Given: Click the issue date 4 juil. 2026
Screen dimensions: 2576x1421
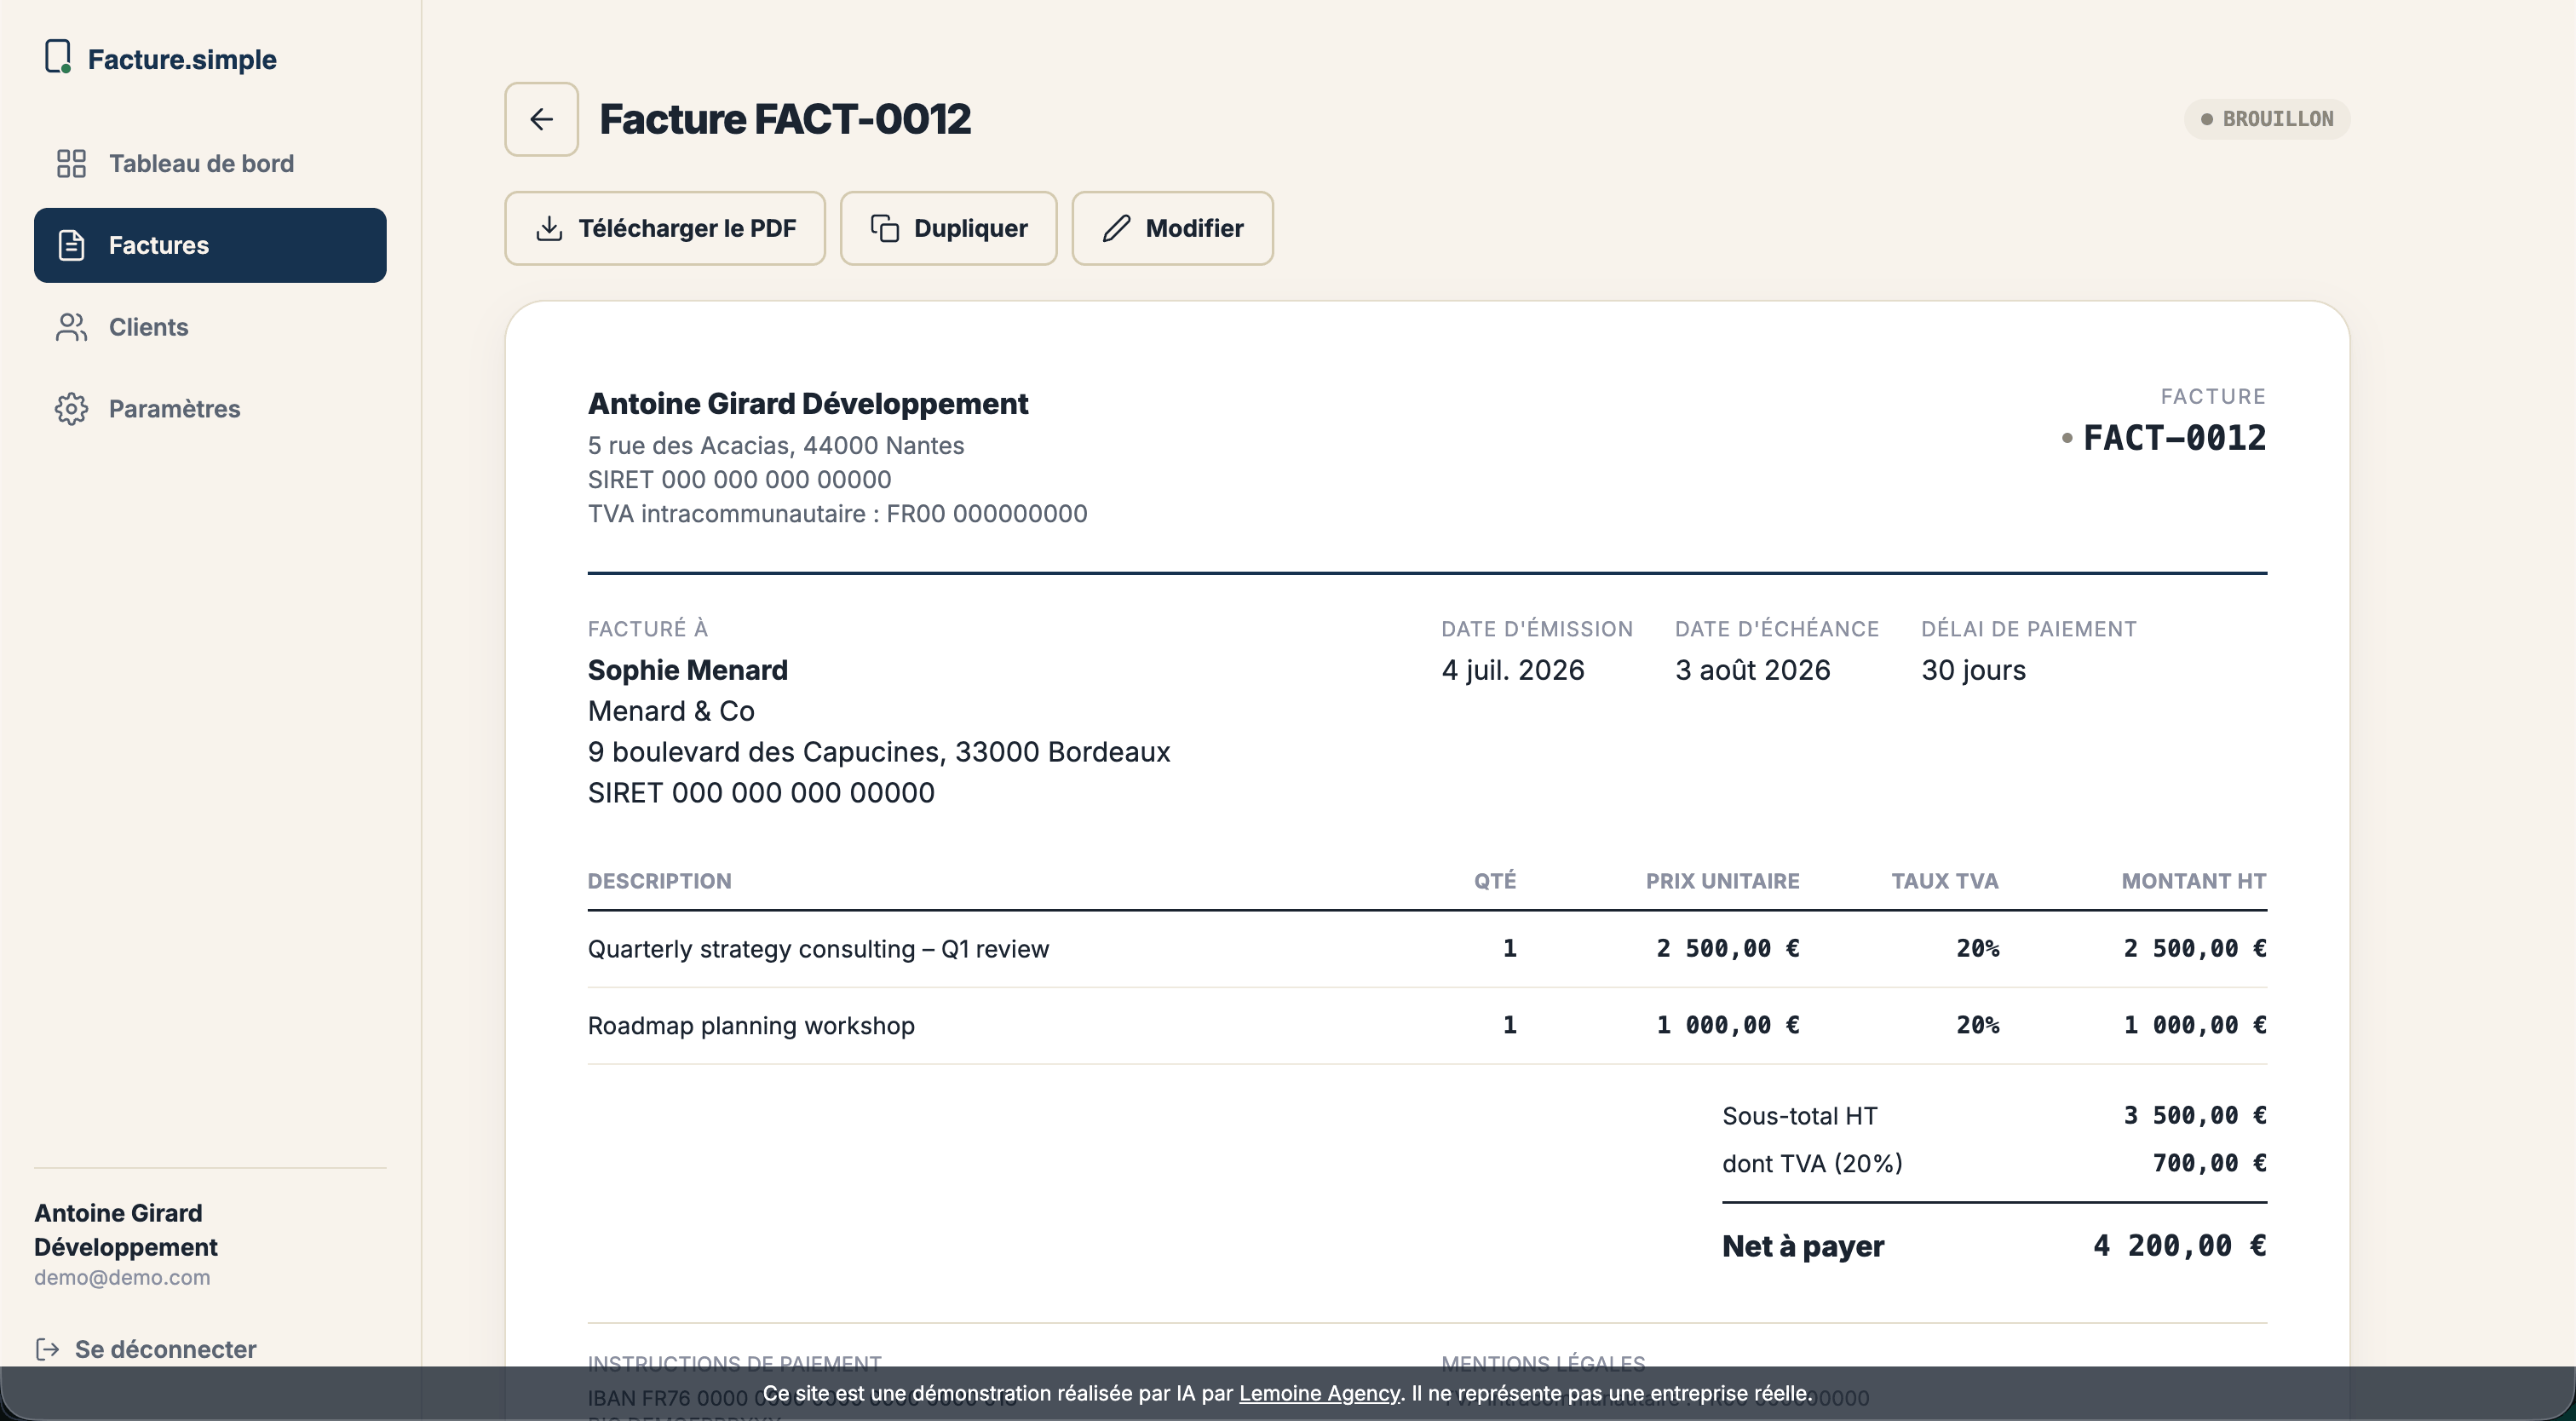Looking at the screenshot, I should (x=1513, y=670).
